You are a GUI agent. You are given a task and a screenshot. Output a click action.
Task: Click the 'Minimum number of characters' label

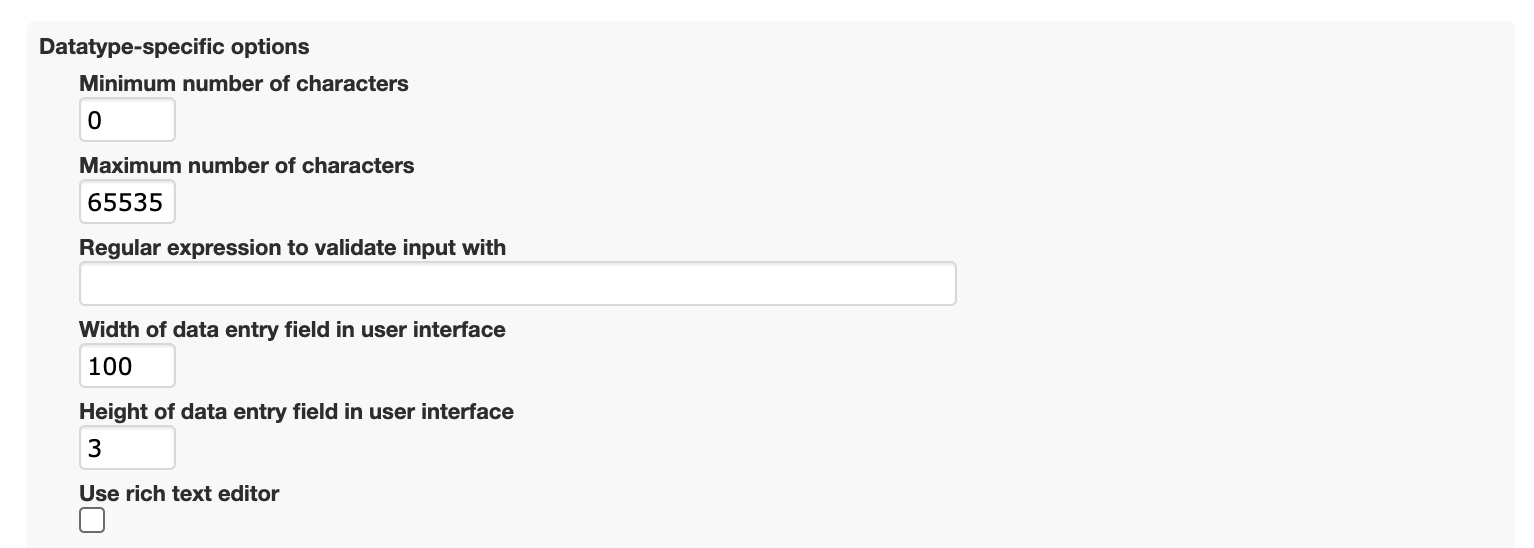[244, 84]
